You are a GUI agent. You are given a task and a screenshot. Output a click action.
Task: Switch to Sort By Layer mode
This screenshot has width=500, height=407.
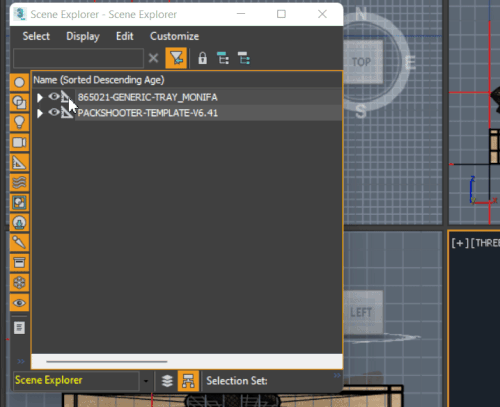[x=167, y=381]
